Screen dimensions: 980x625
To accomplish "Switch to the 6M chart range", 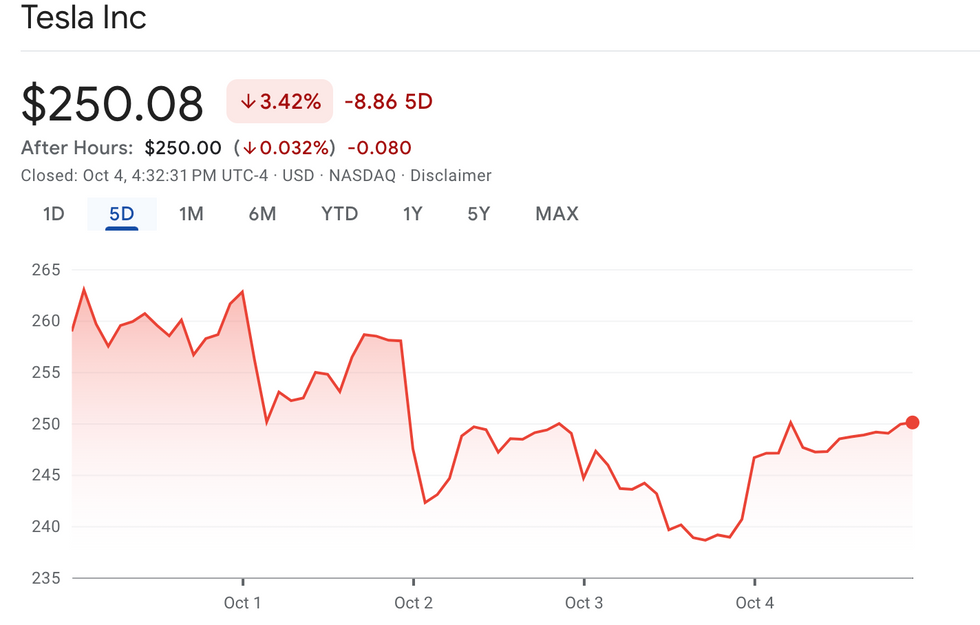I will coord(262,214).
